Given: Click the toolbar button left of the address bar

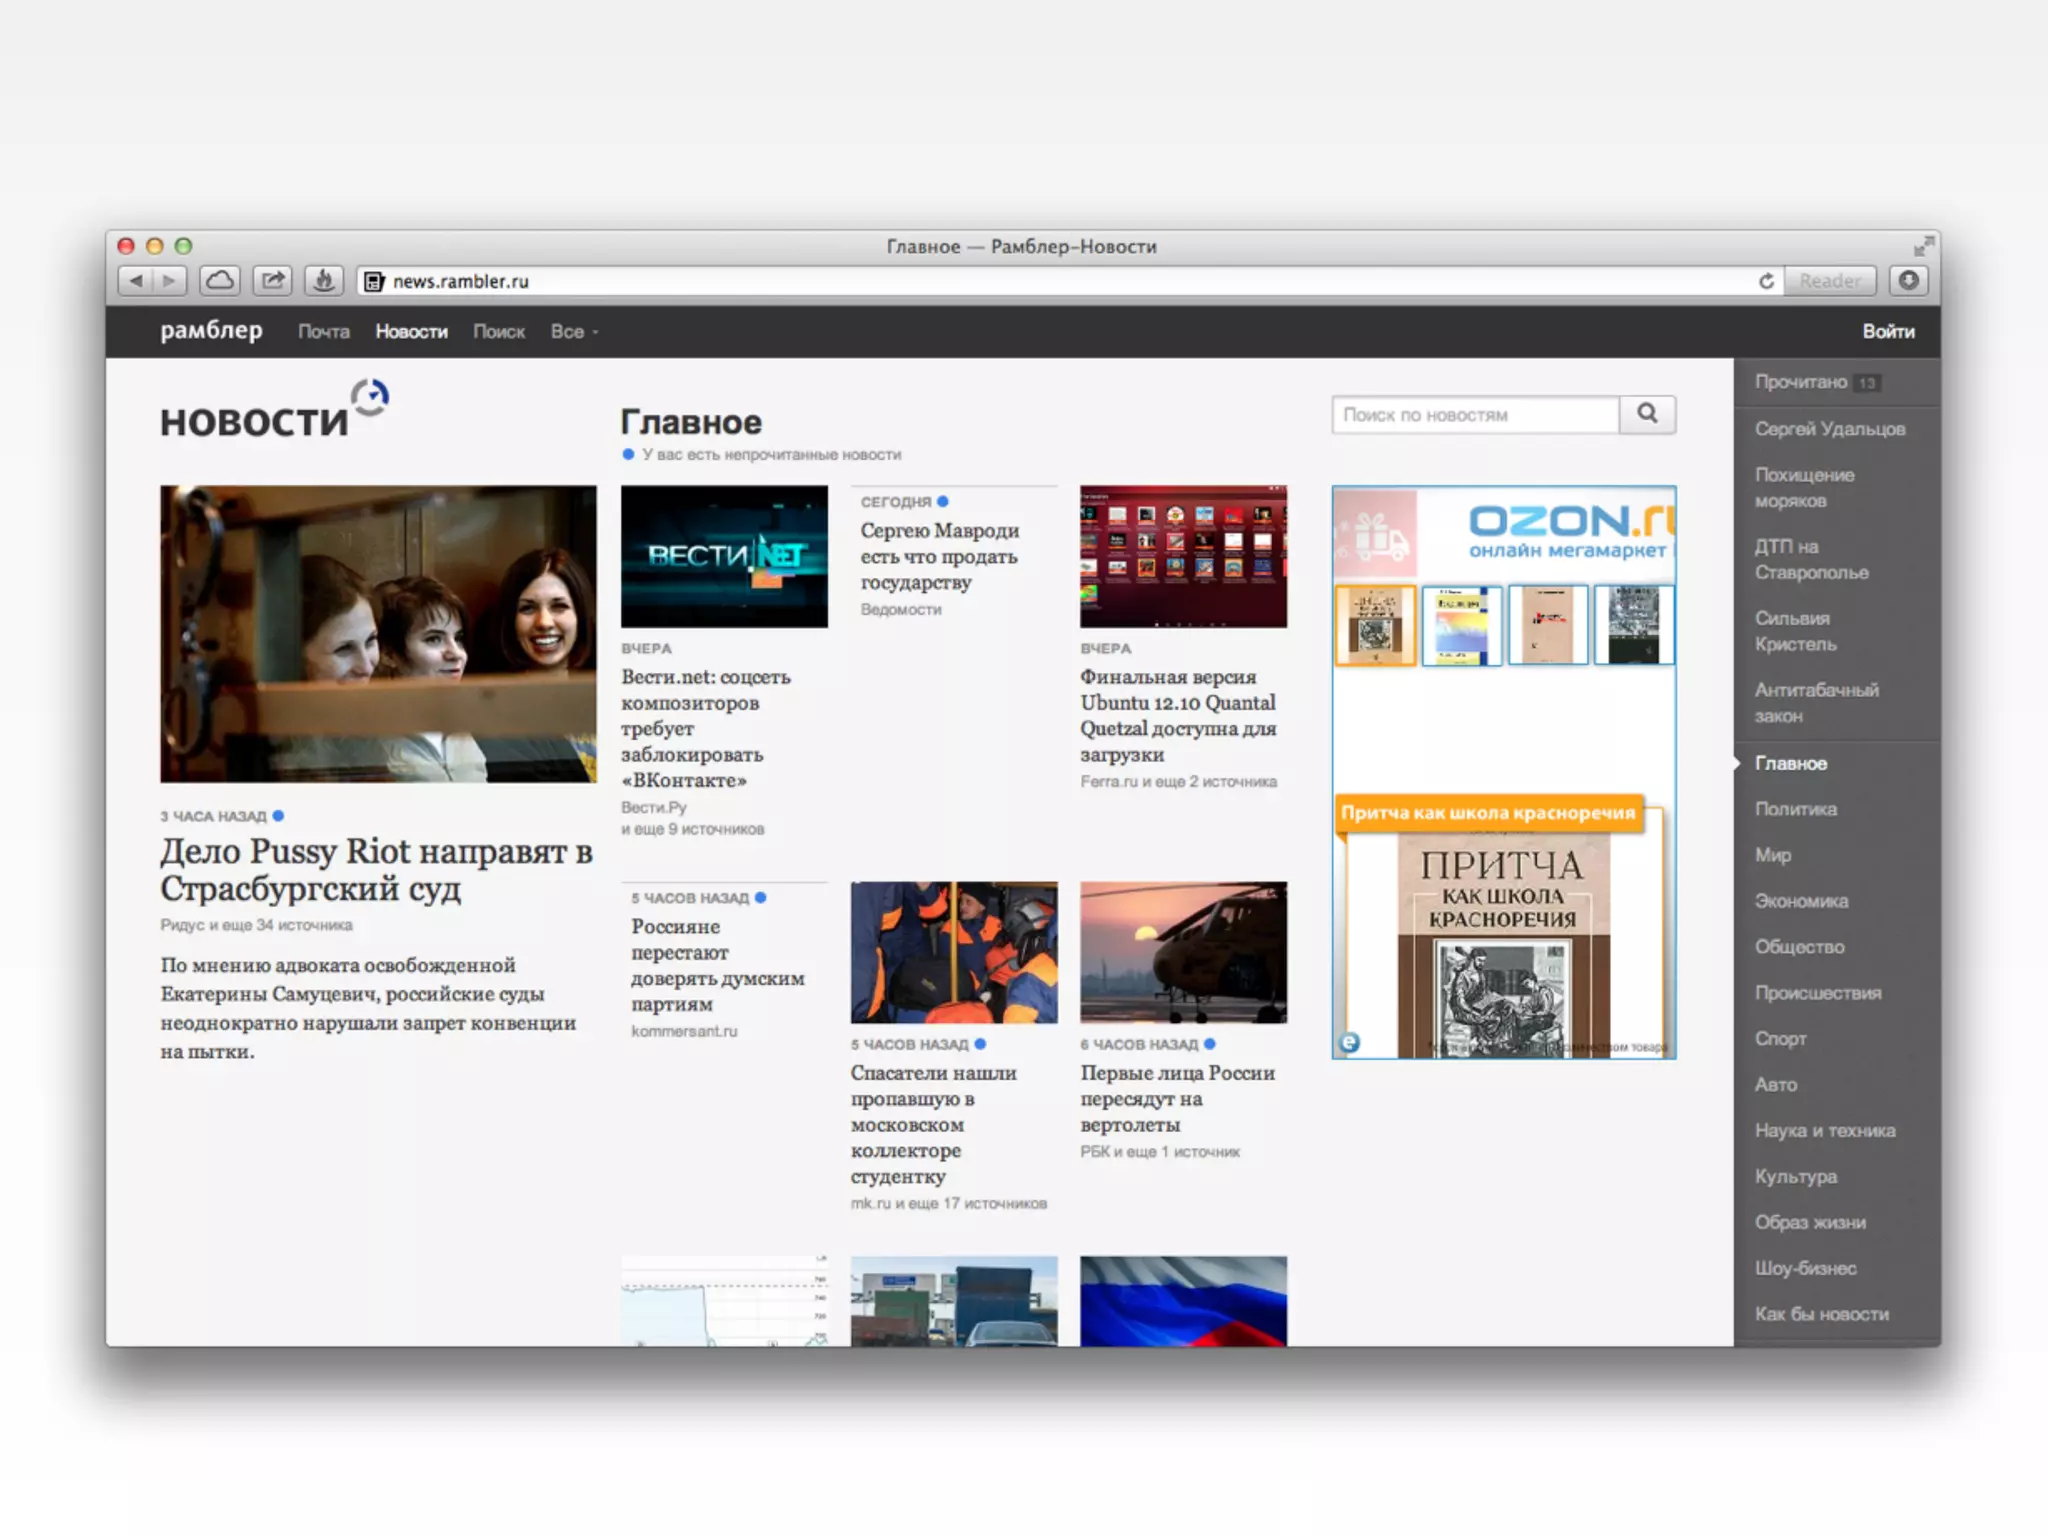Looking at the screenshot, I should point(324,281).
